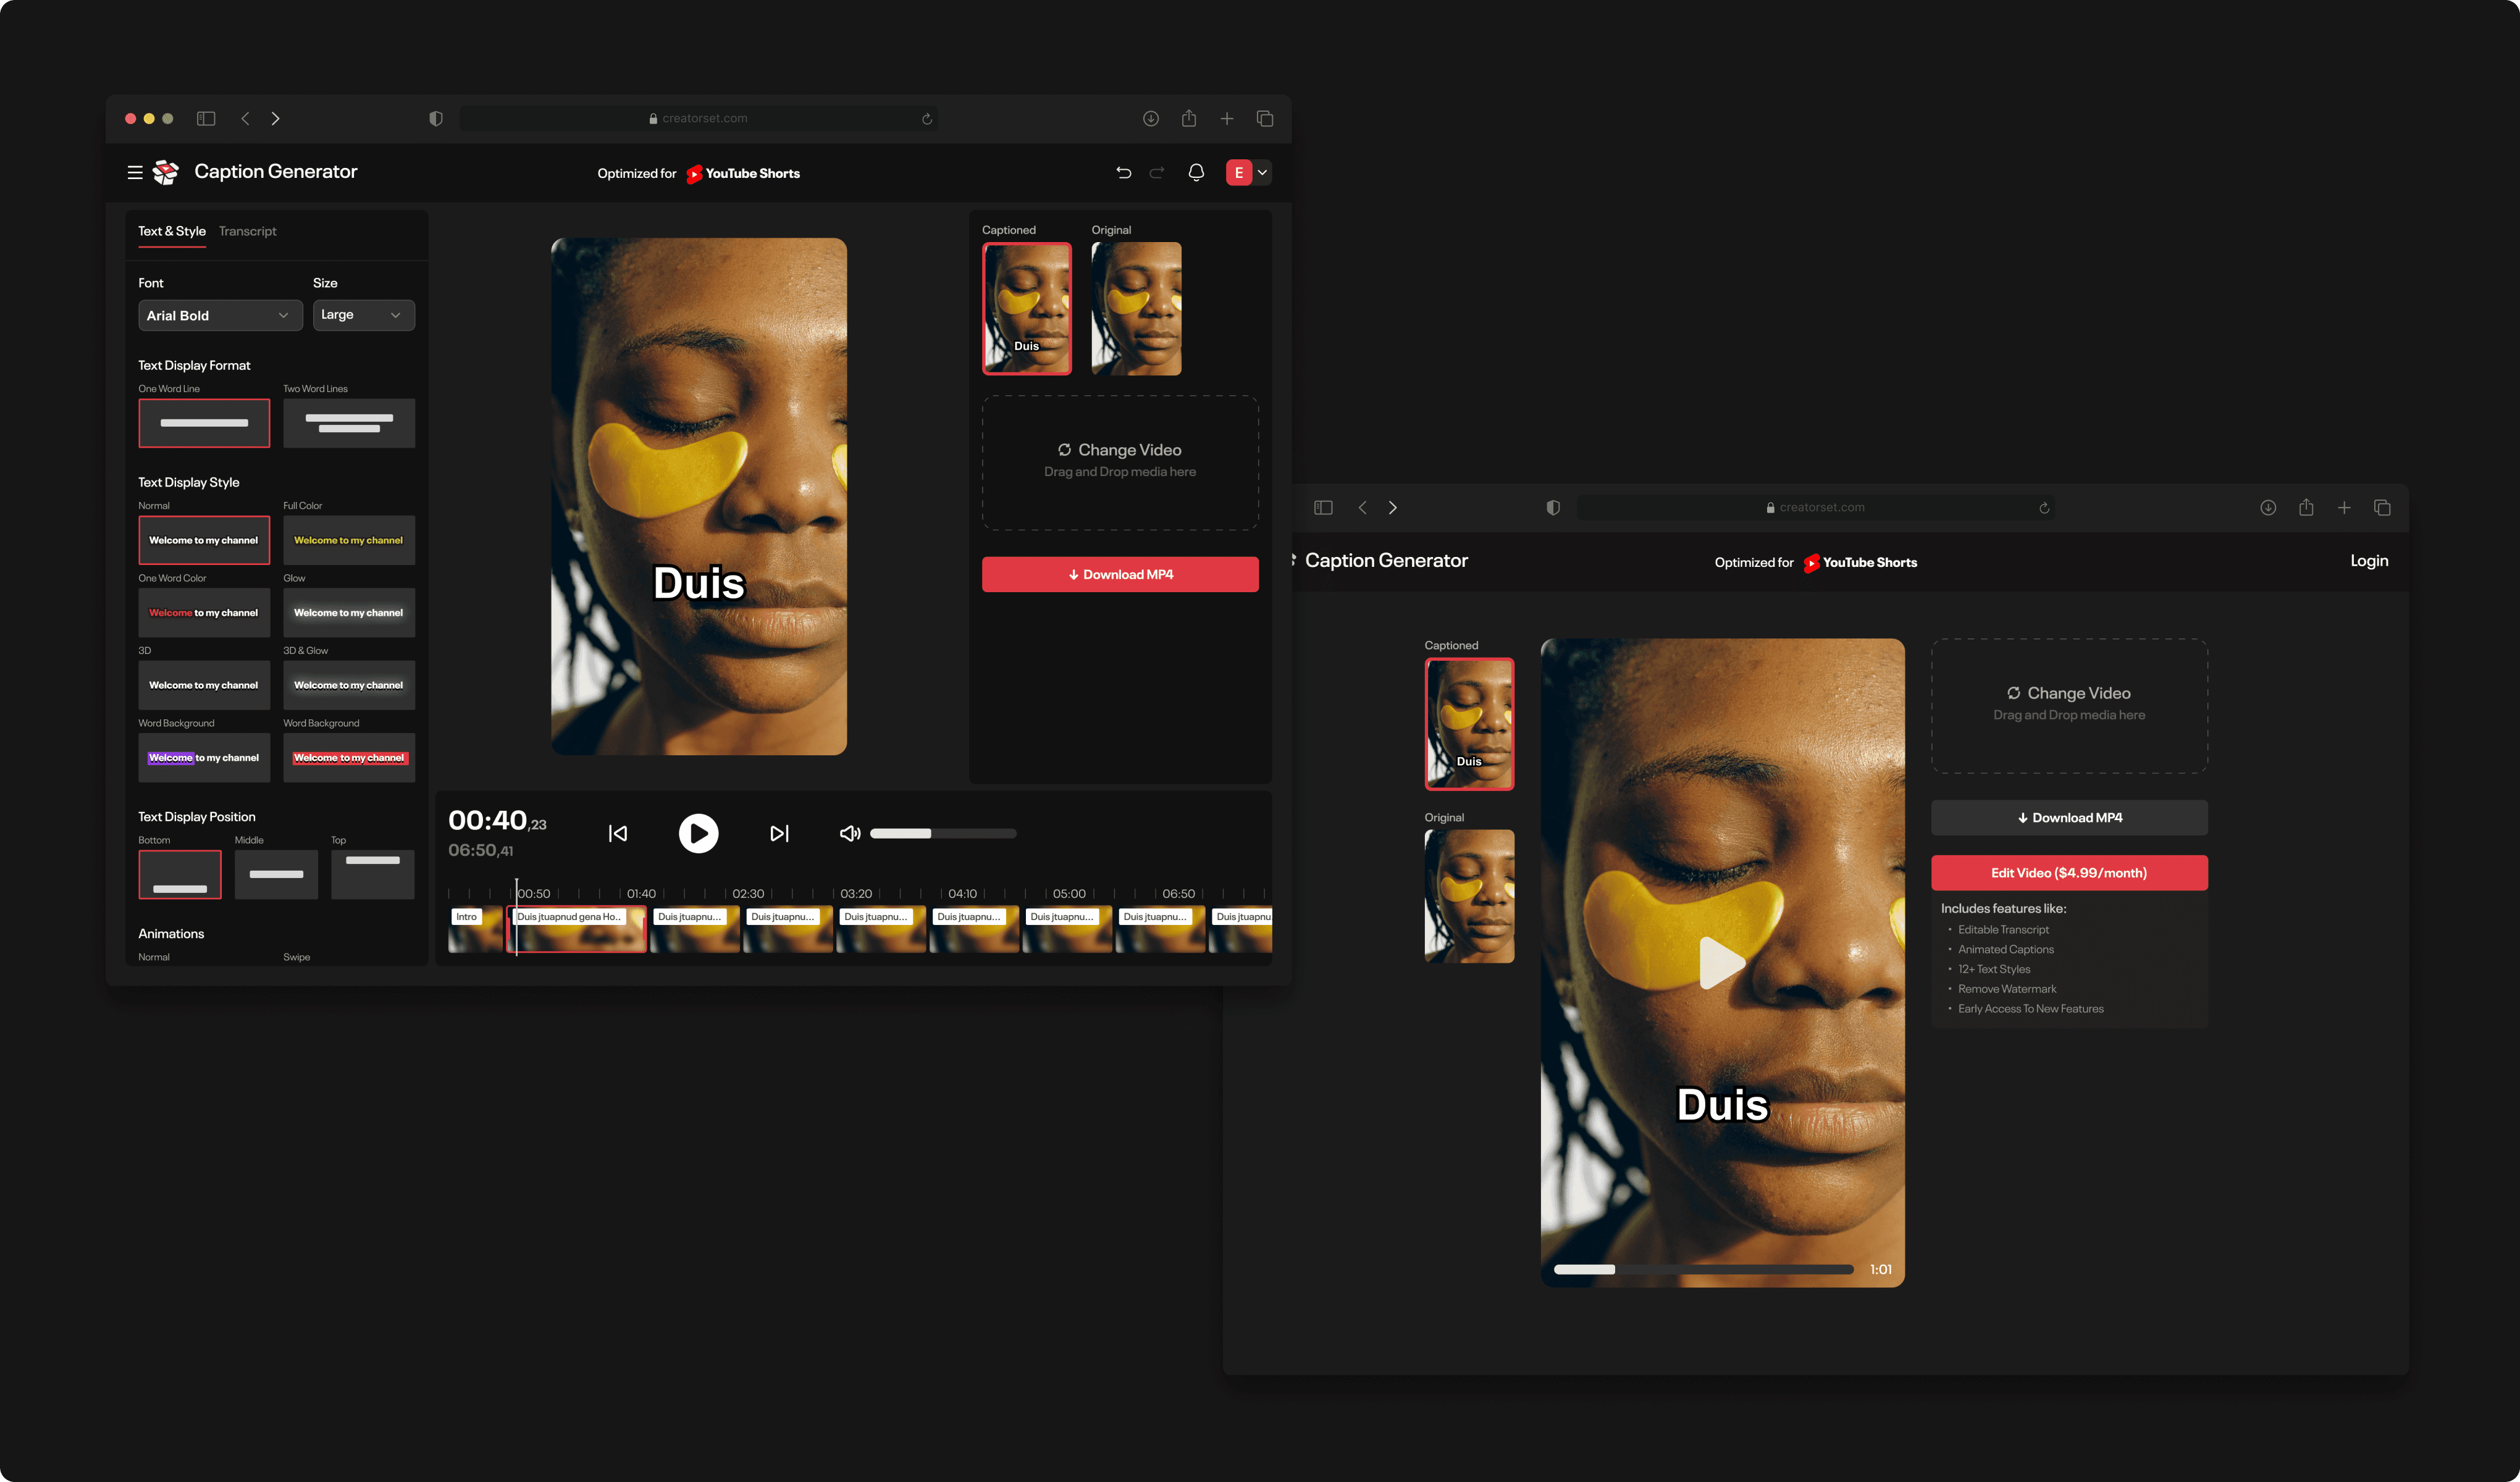2520x1482 pixels.
Task: Select the Text & Style tab
Action: click(x=172, y=231)
